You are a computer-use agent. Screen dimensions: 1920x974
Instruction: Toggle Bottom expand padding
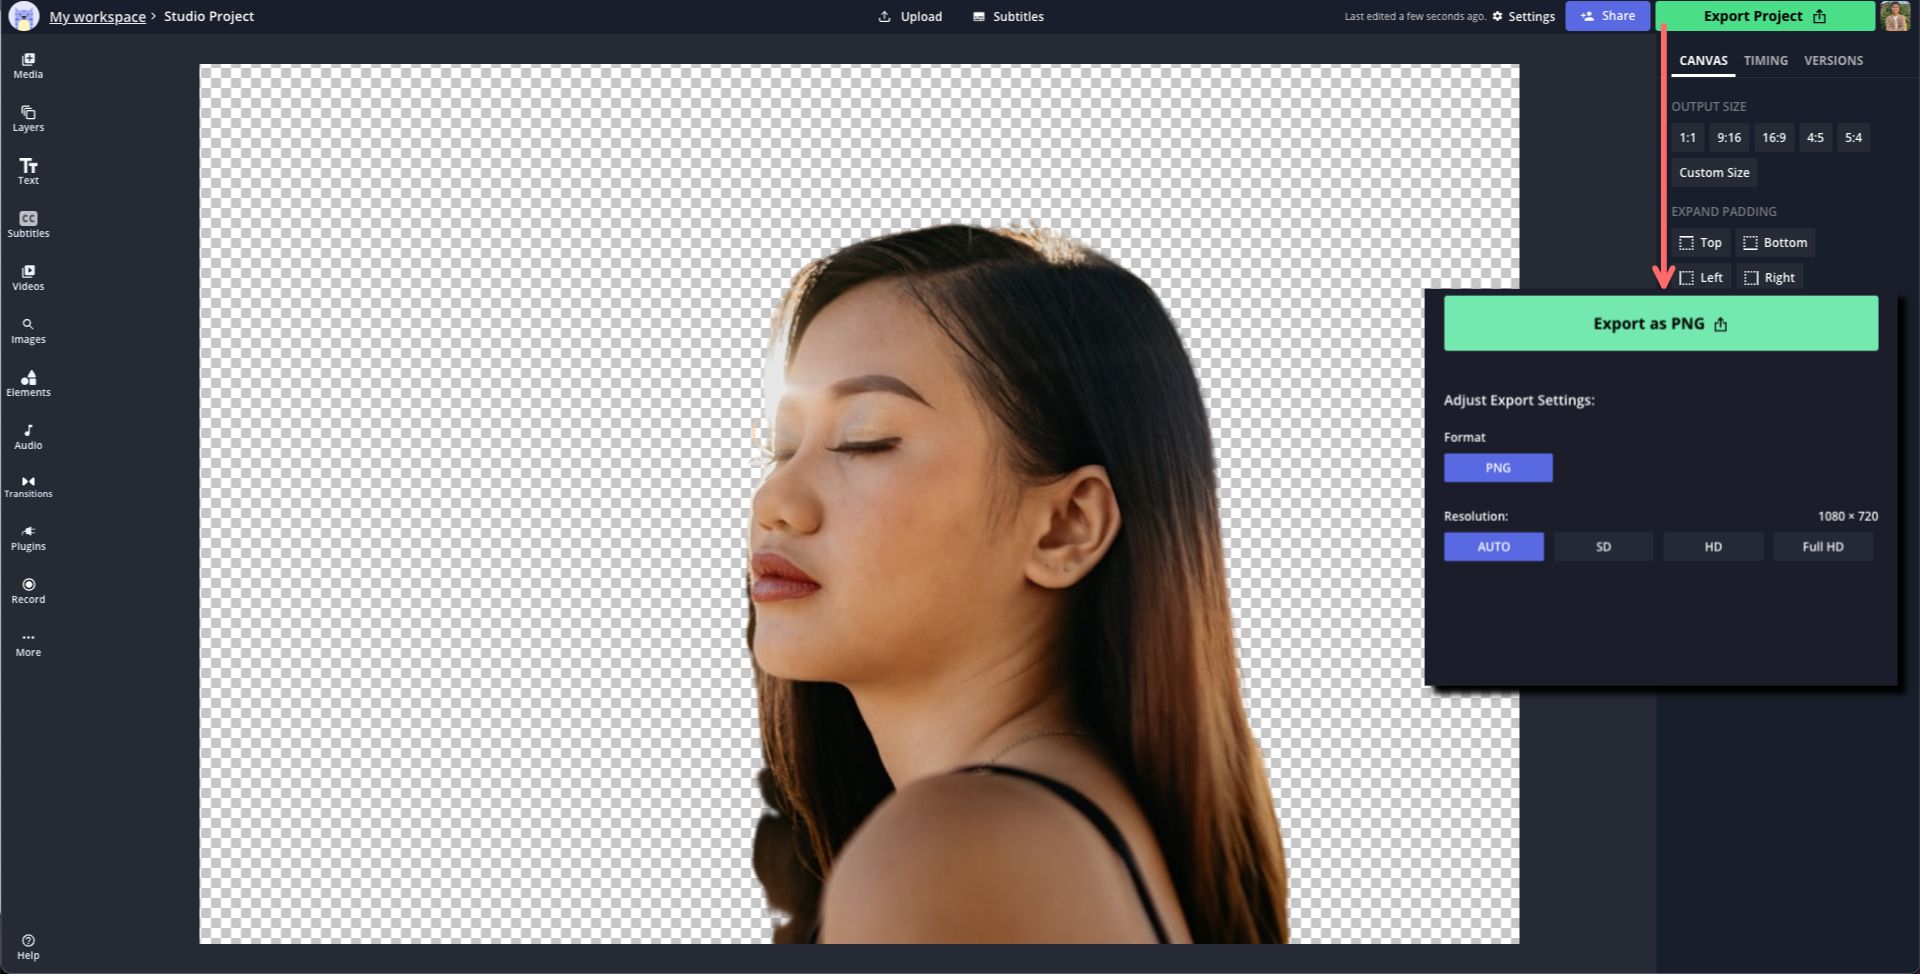point(1775,243)
